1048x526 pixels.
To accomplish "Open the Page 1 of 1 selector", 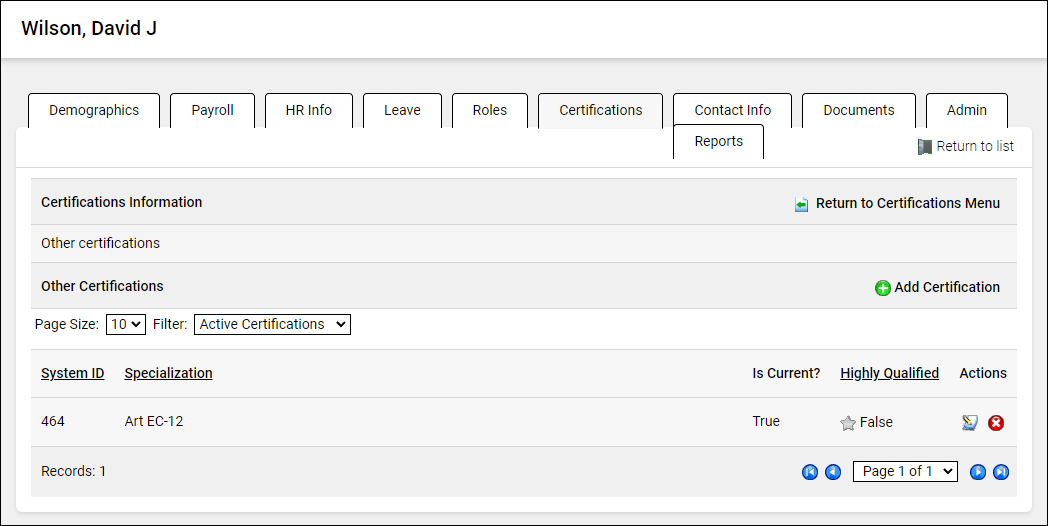I will click(x=905, y=471).
